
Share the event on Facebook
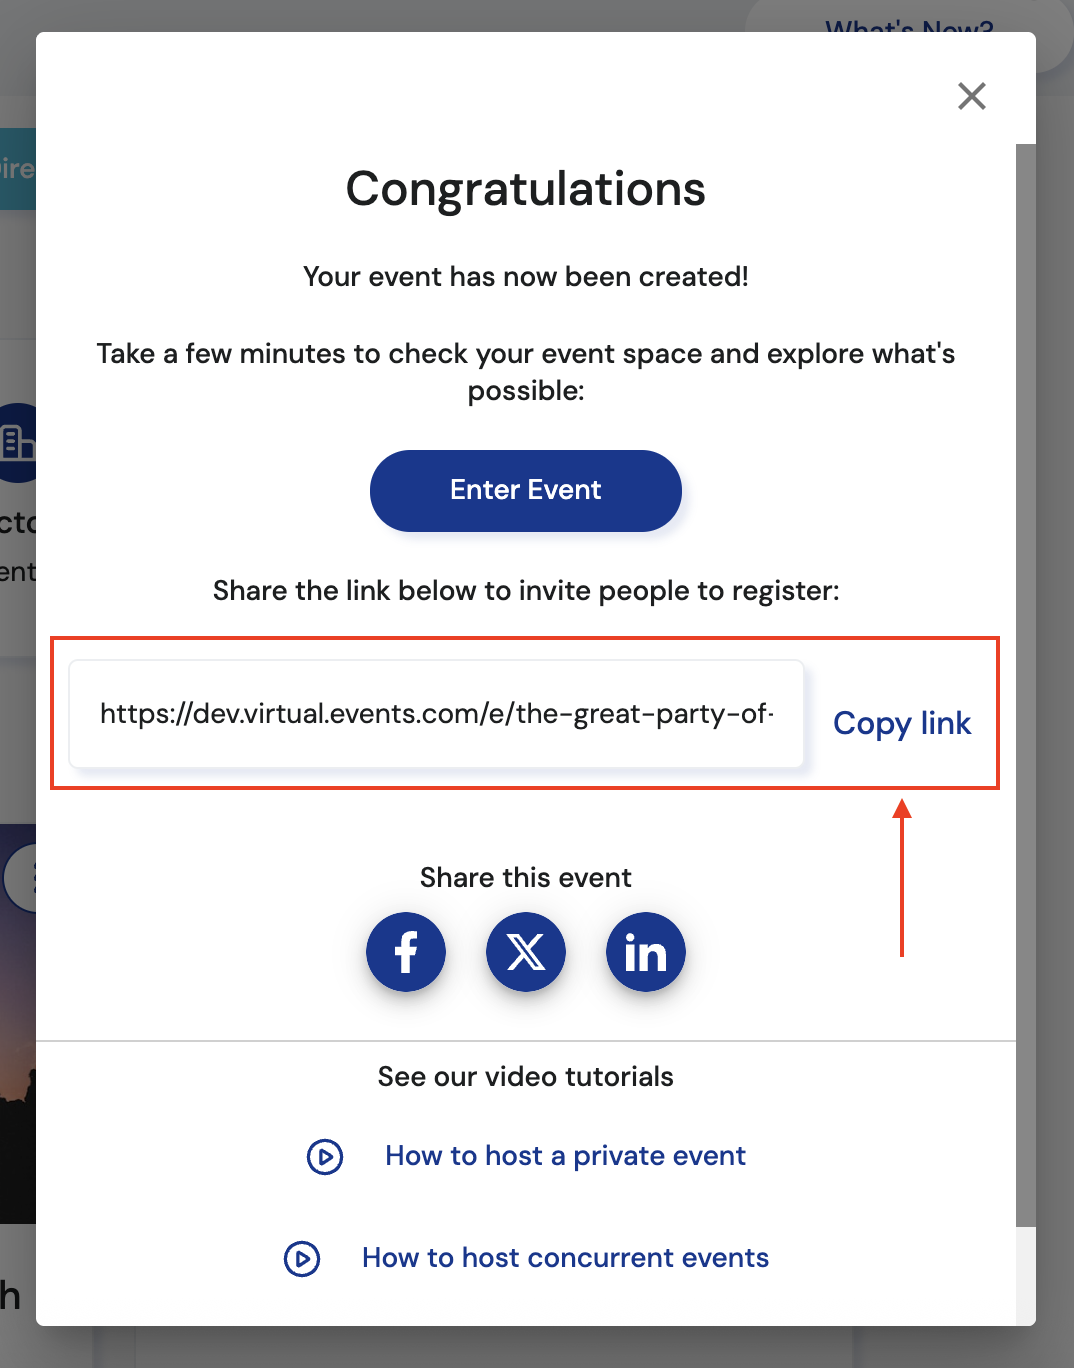(x=406, y=952)
